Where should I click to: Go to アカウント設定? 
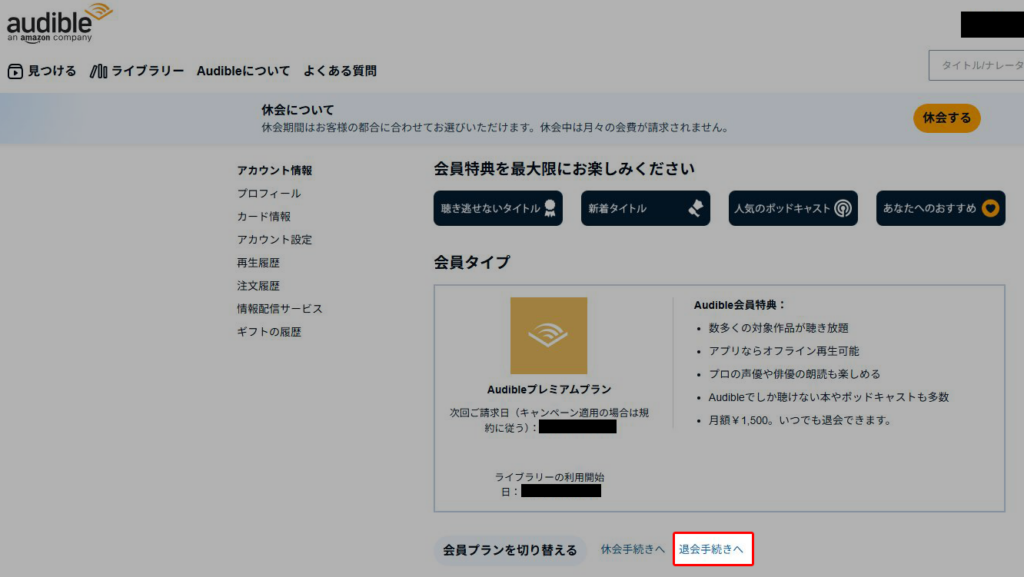click(x=274, y=239)
